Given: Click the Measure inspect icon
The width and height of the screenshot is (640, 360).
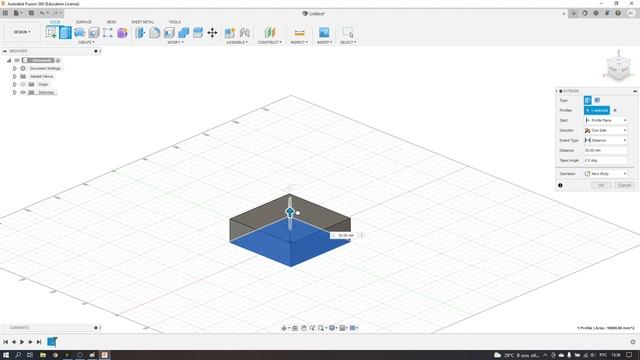Looking at the screenshot, I should [x=299, y=32].
